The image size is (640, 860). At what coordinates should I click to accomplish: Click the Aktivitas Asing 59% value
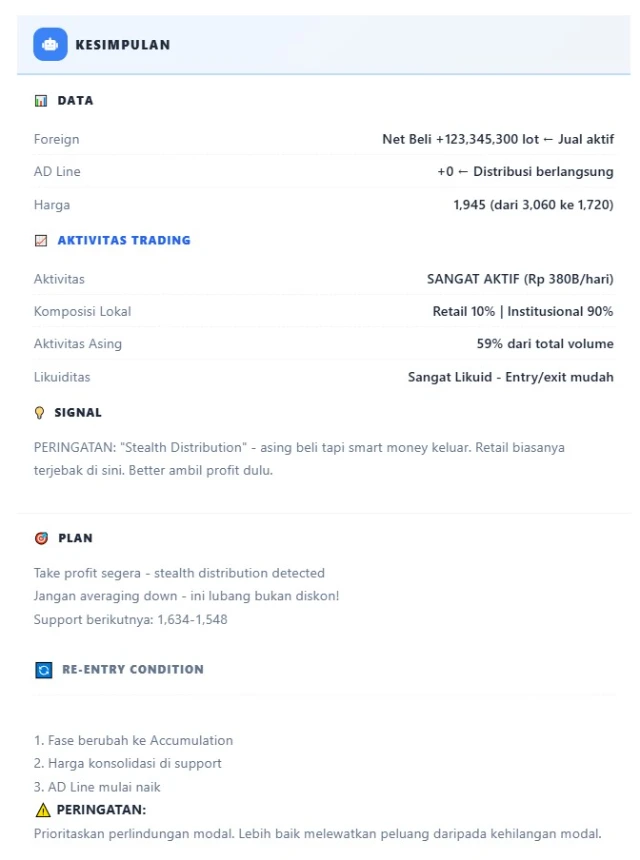pyautogui.click(x=545, y=344)
